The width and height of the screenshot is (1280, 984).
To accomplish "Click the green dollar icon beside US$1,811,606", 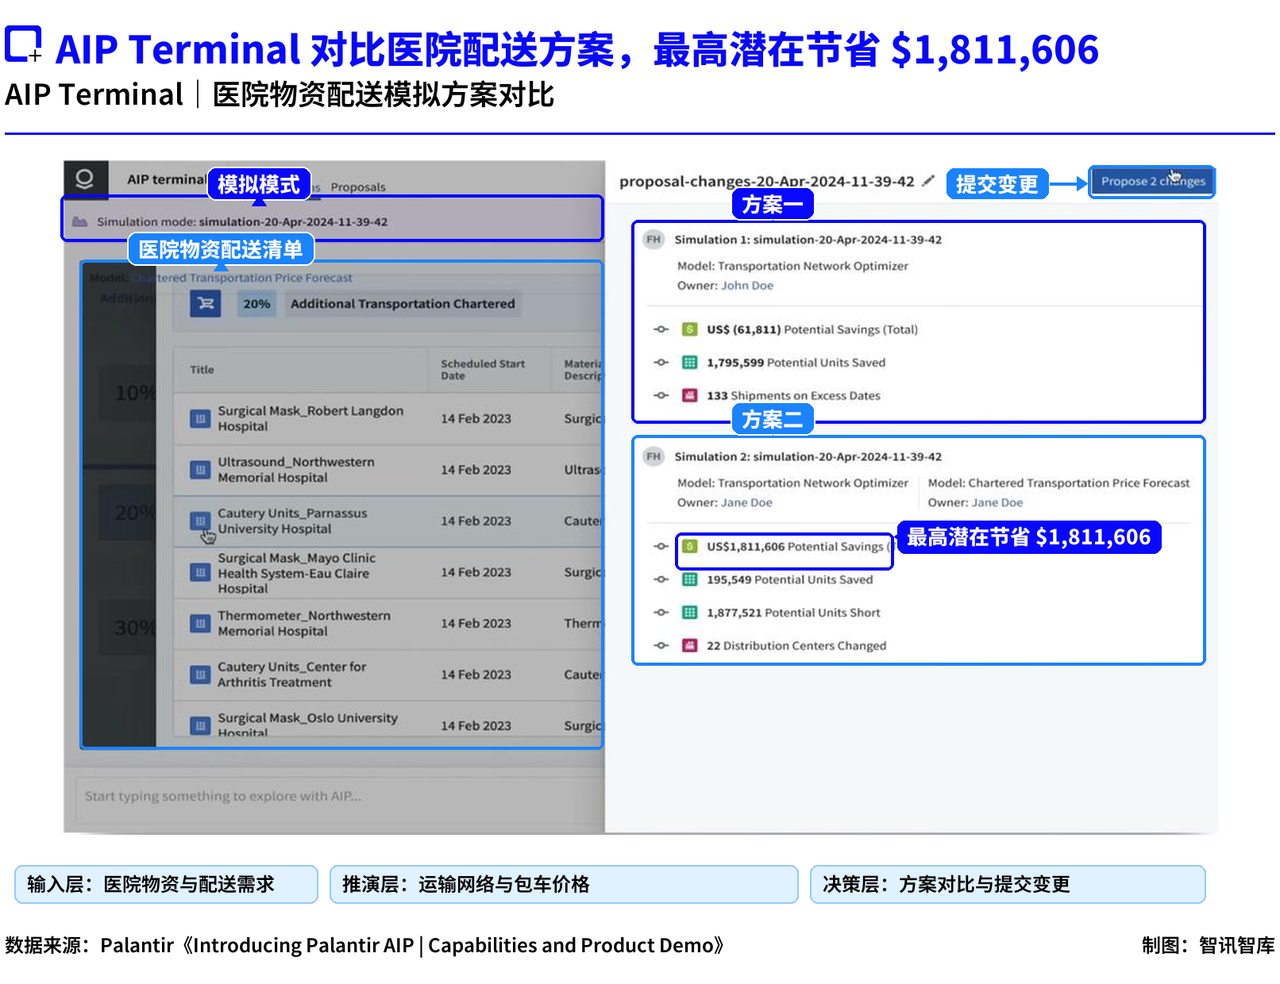I will [x=689, y=546].
